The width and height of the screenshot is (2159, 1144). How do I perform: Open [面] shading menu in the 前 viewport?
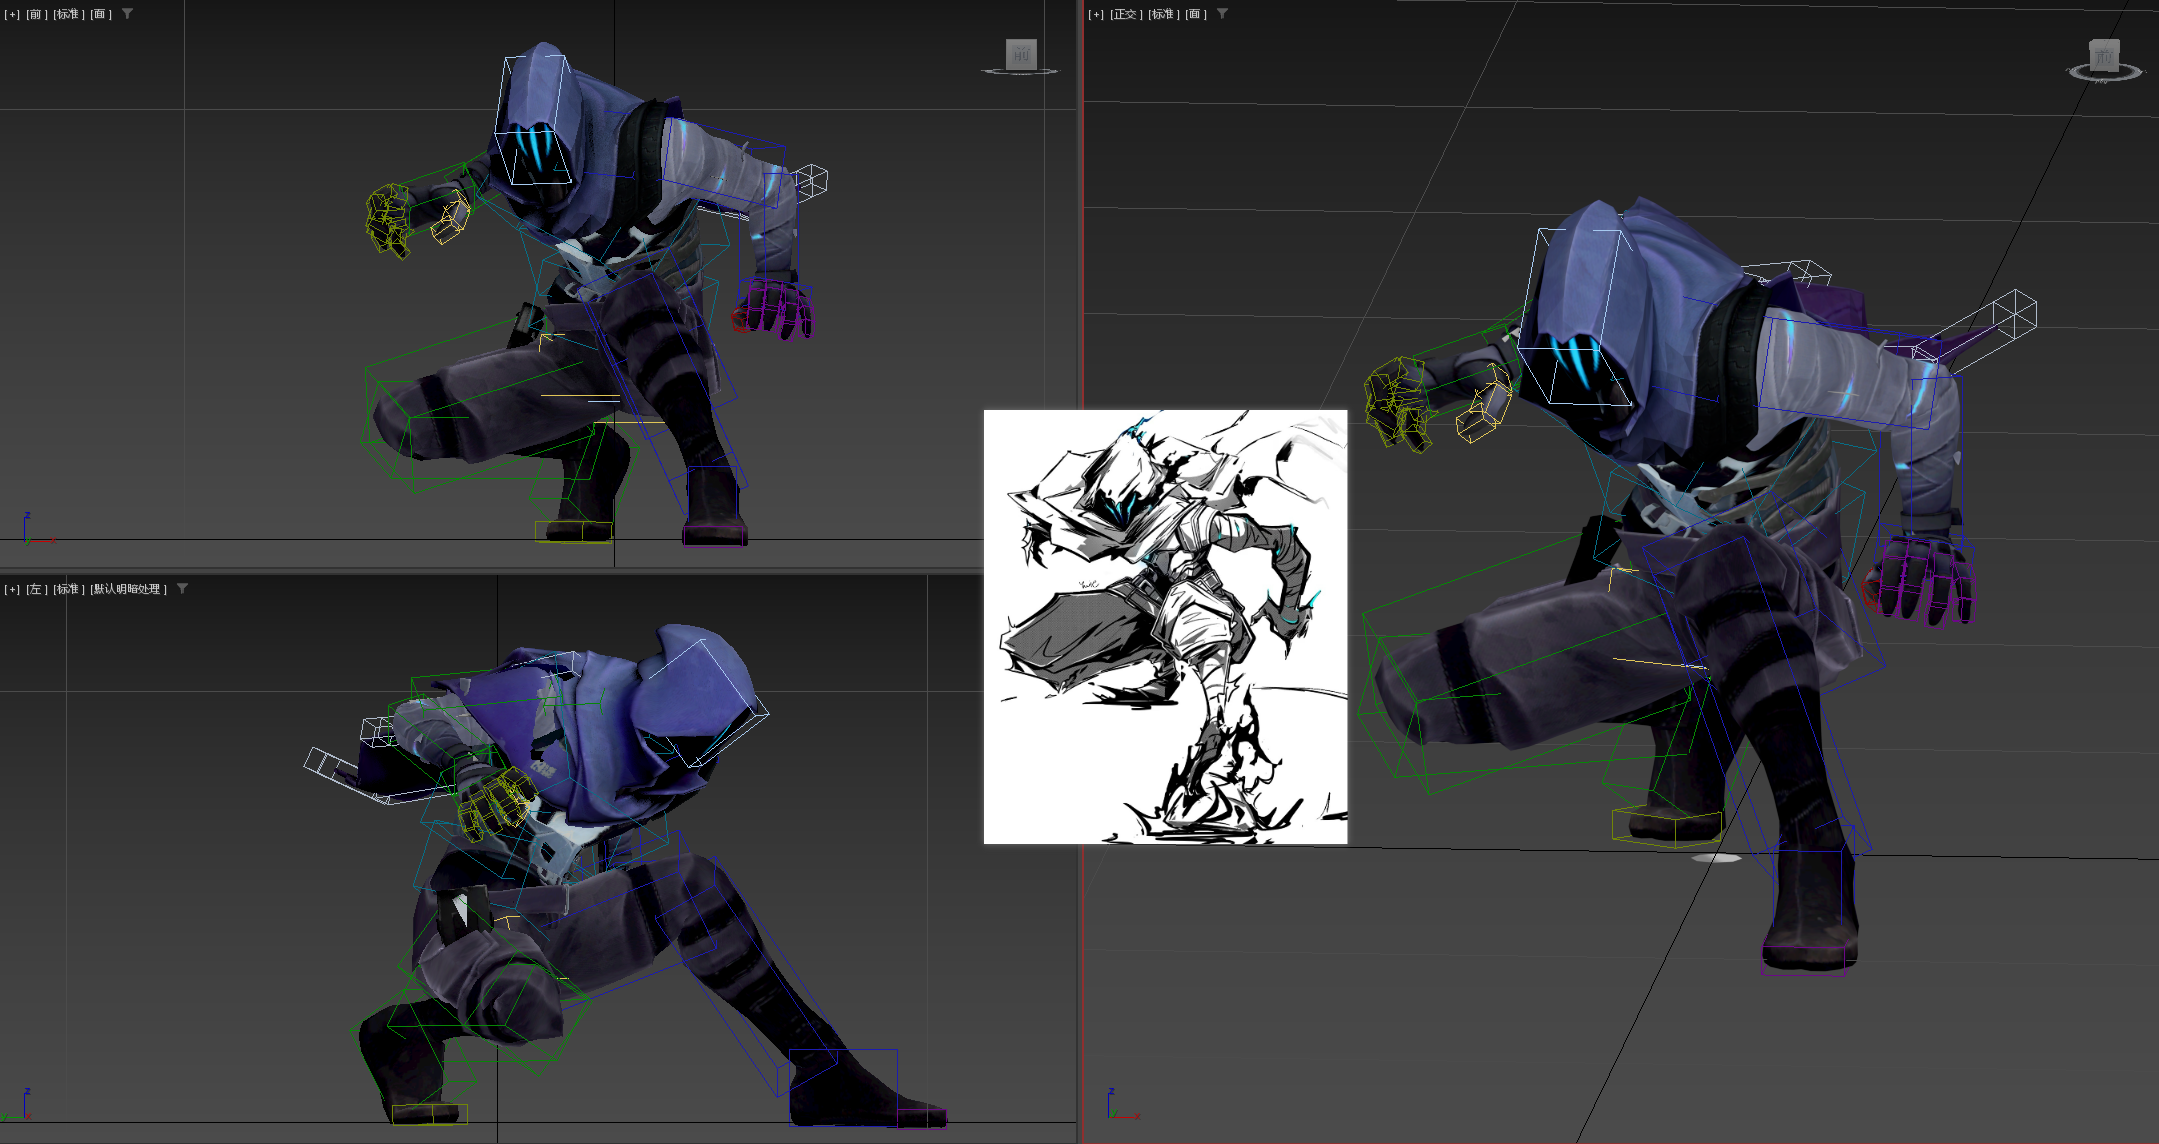point(101,15)
